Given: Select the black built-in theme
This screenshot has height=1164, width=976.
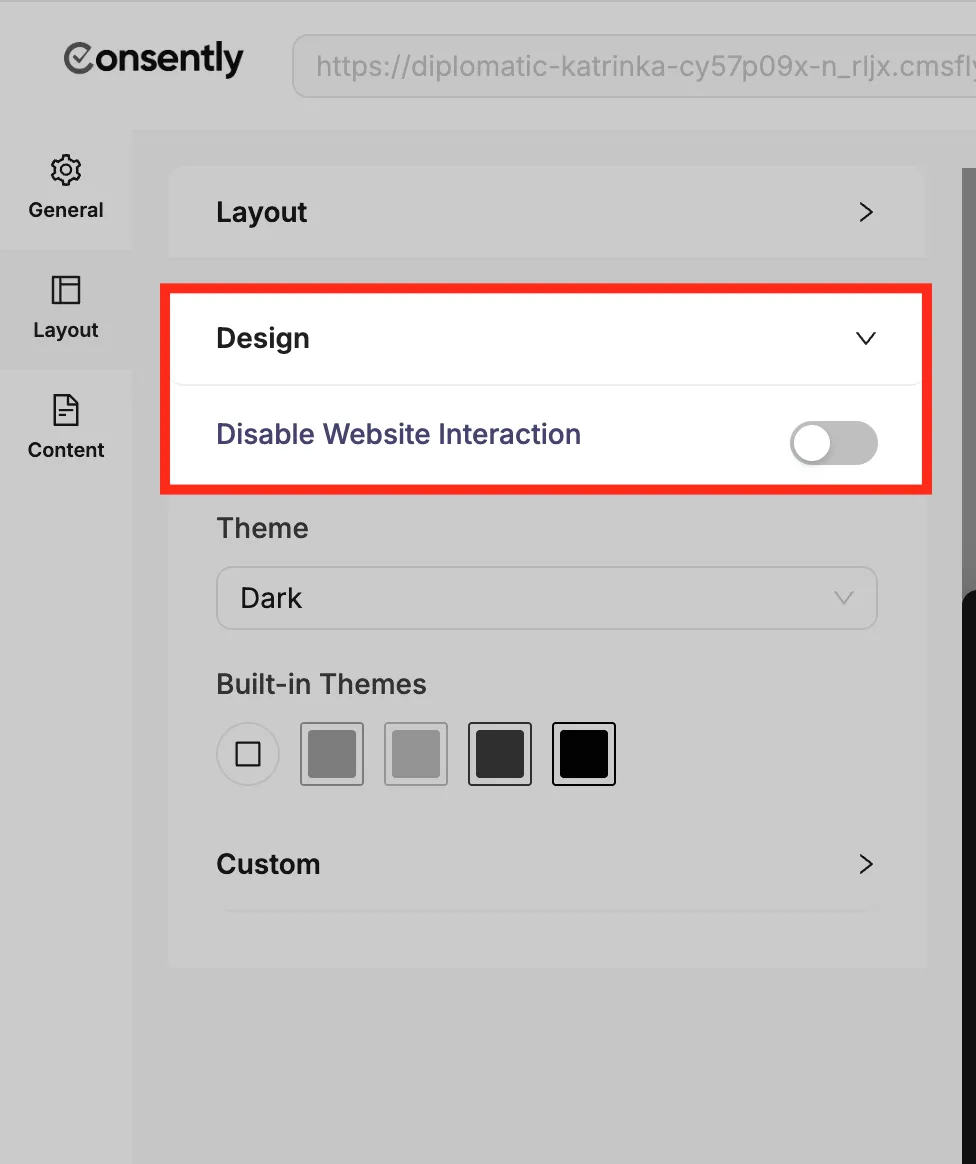Looking at the screenshot, I should click(x=583, y=754).
